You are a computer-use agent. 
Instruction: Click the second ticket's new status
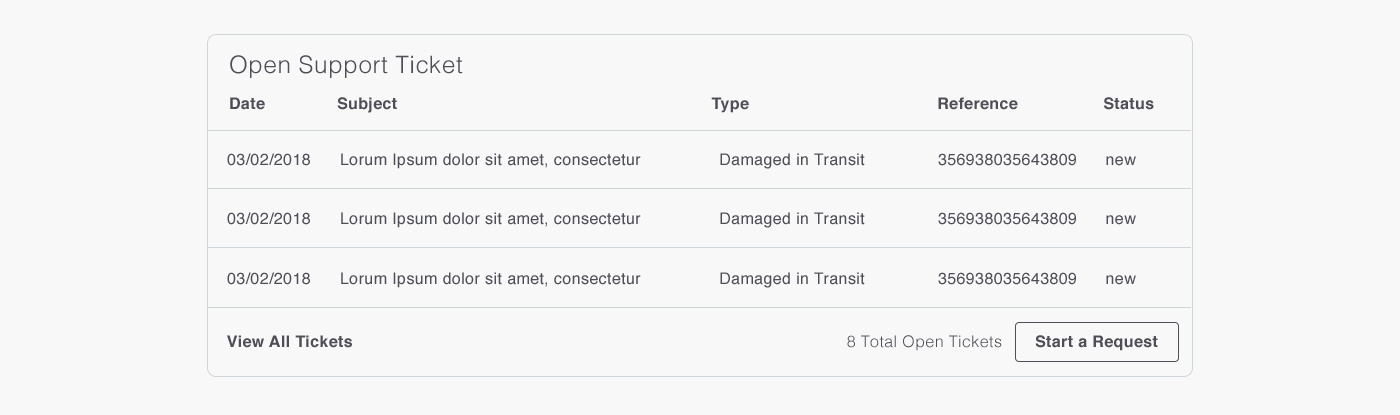(1121, 219)
